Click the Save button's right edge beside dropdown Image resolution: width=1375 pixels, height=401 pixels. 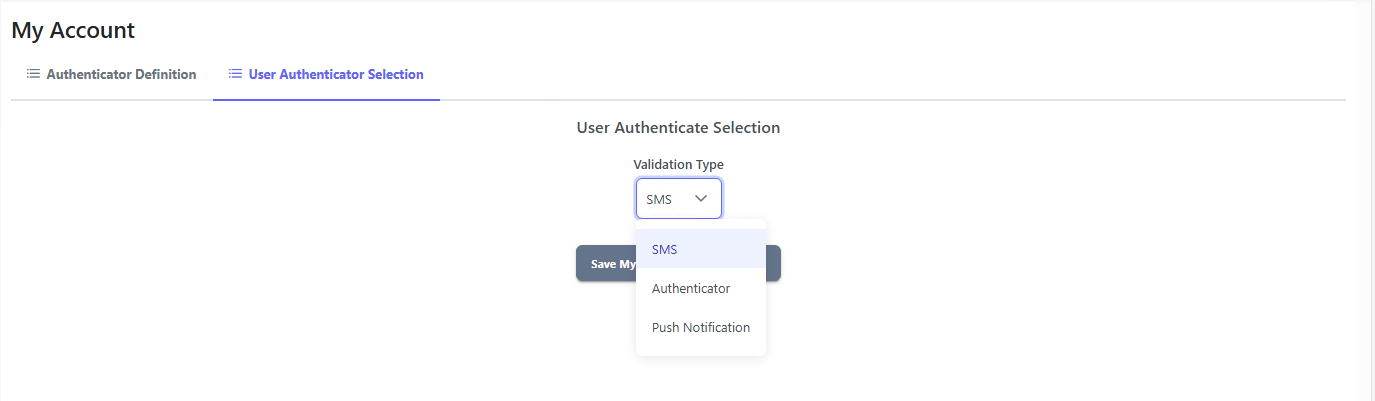[x=774, y=263]
